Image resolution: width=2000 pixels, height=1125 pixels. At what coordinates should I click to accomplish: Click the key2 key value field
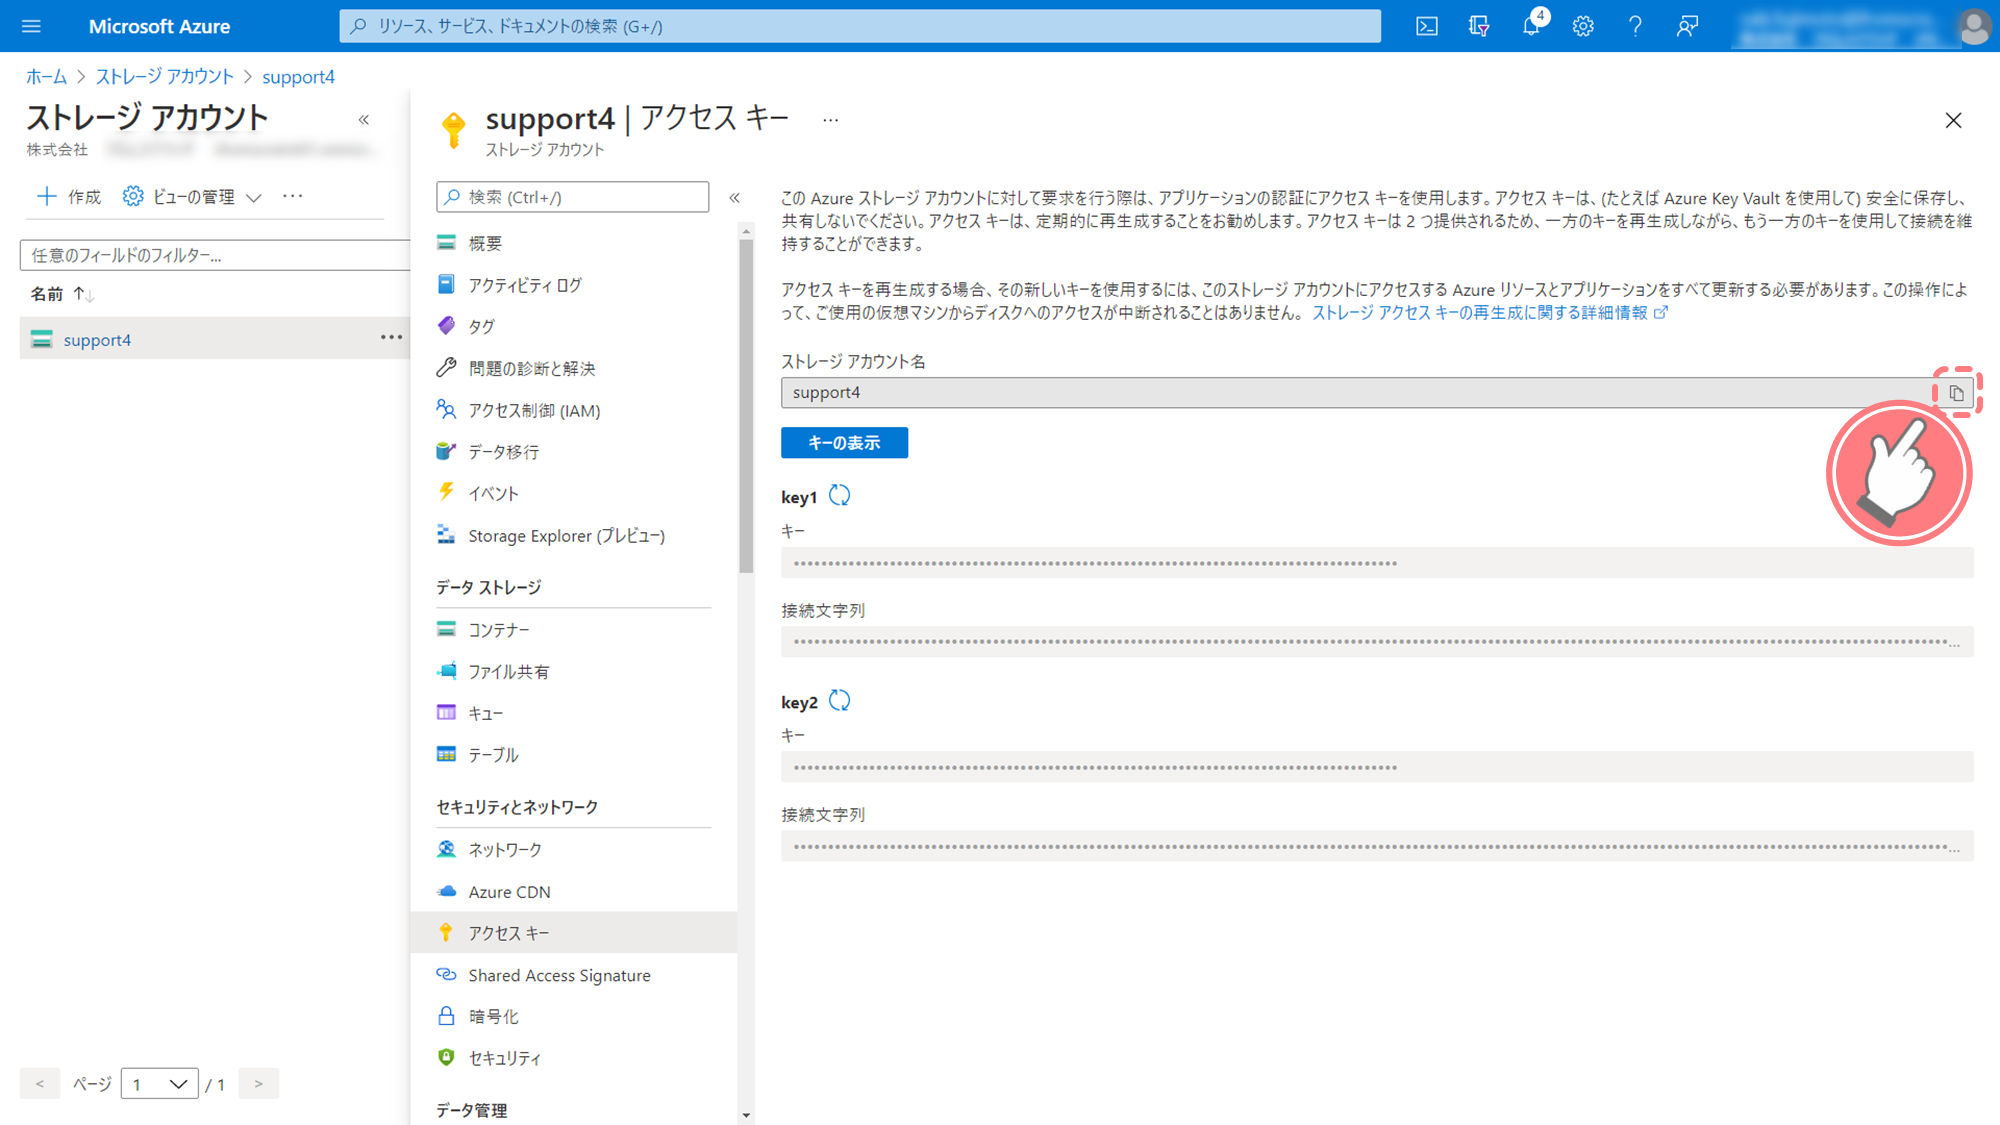point(1377,767)
